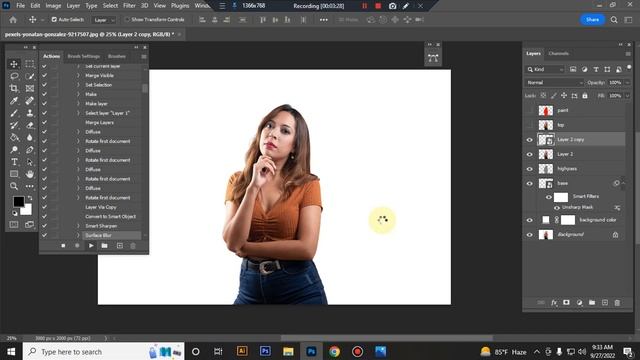
Task: Click the add layer style fx icon
Action: [x=554, y=302]
